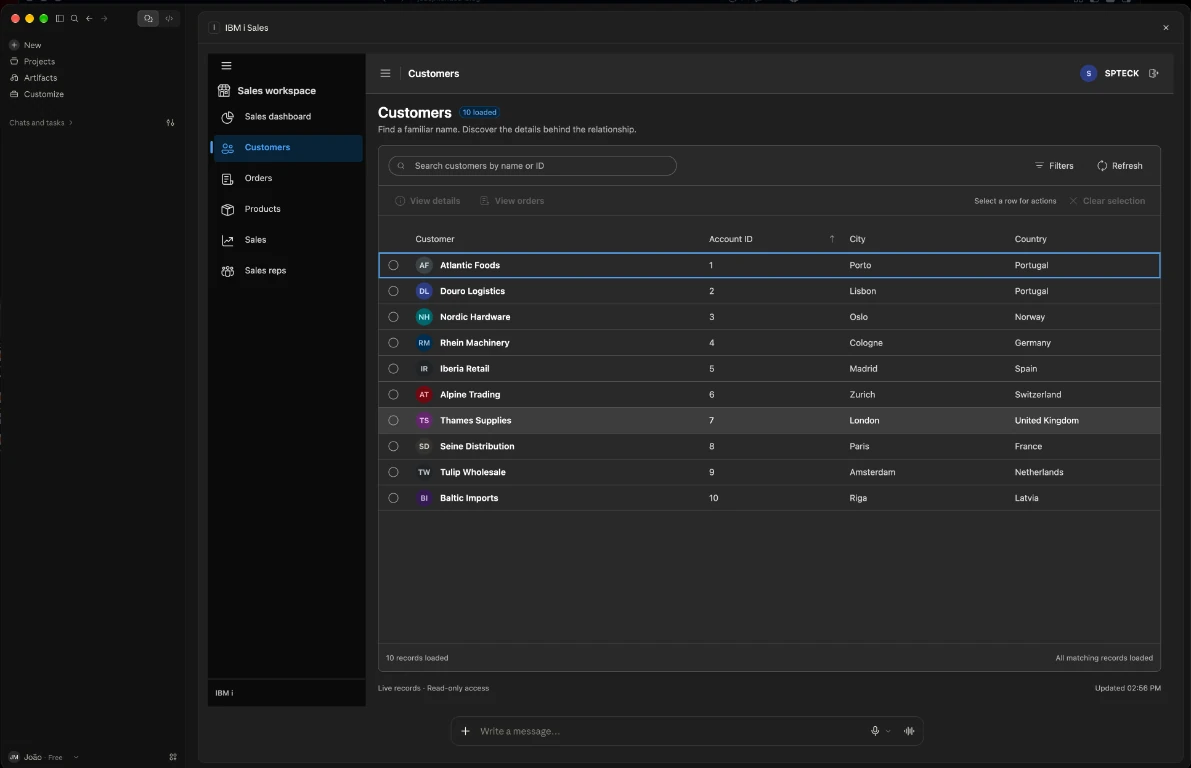Click the AT avatar for Alpine Trading
This screenshot has width=1191, height=768.
click(424, 394)
